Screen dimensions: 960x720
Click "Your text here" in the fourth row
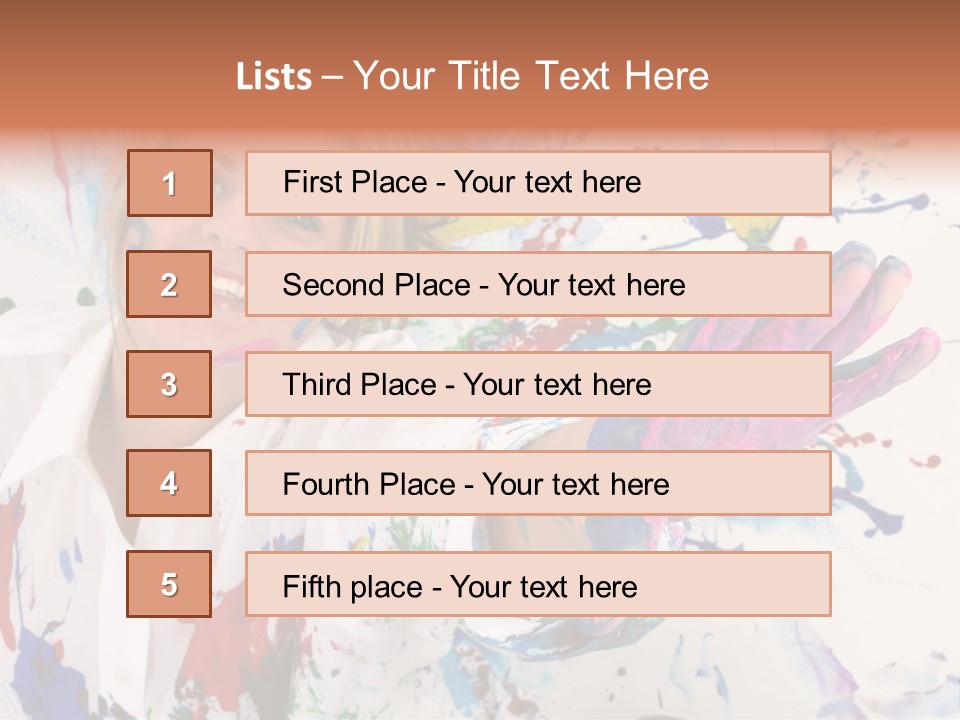pyautogui.click(x=575, y=485)
